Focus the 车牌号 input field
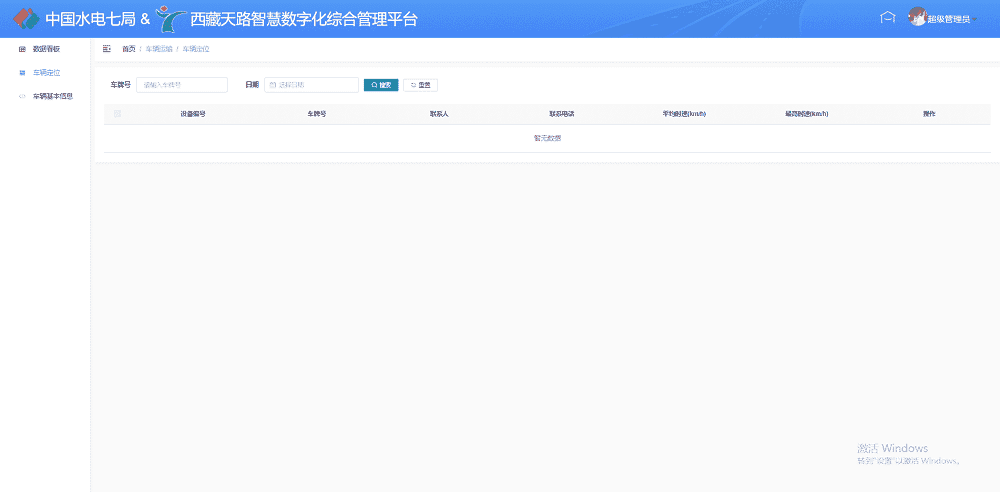 tap(181, 85)
